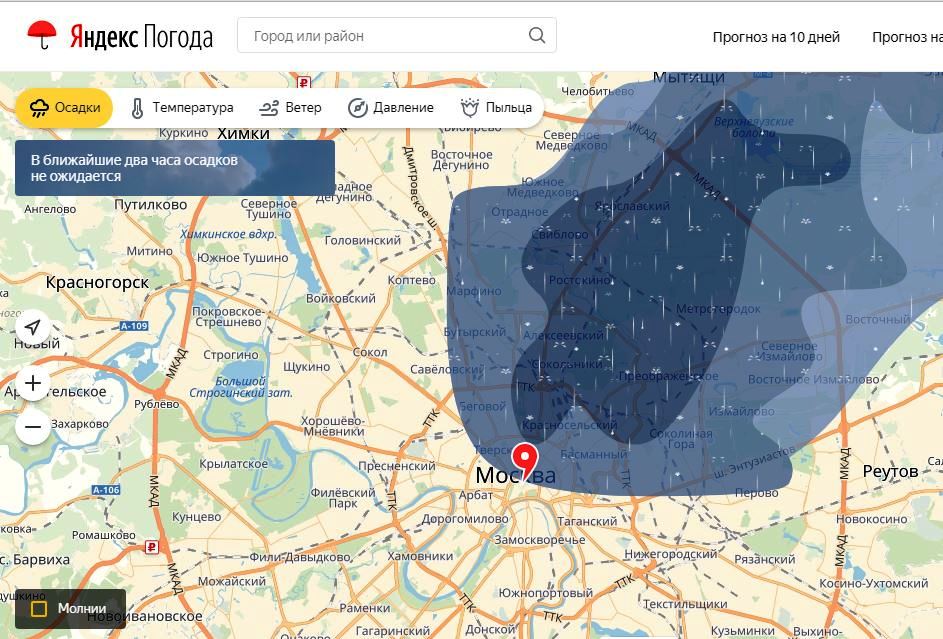Click the Головинский district label
The height and width of the screenshot is (639, 943).
[363, 240]
